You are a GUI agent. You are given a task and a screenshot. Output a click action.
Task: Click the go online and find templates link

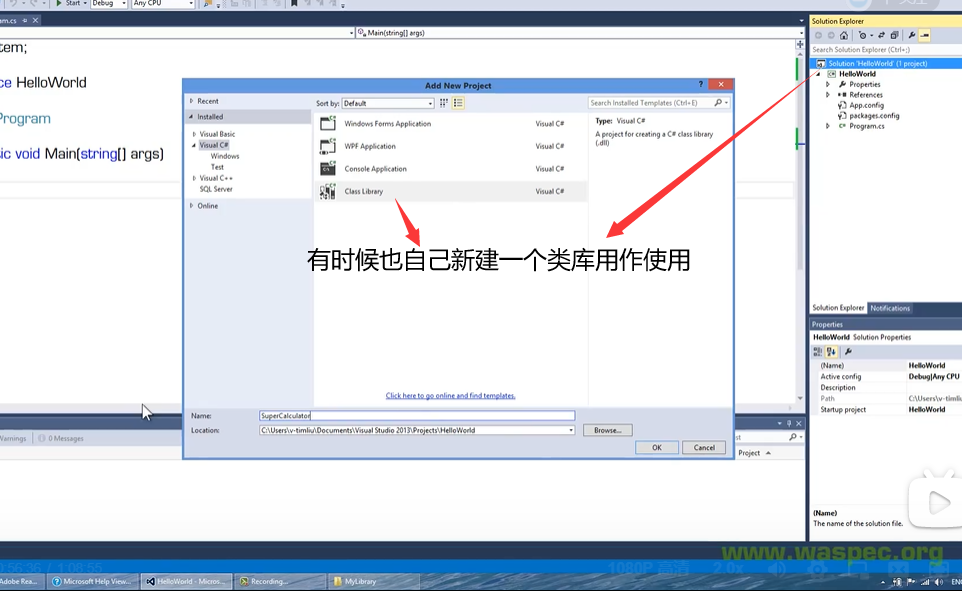[450, 396]
